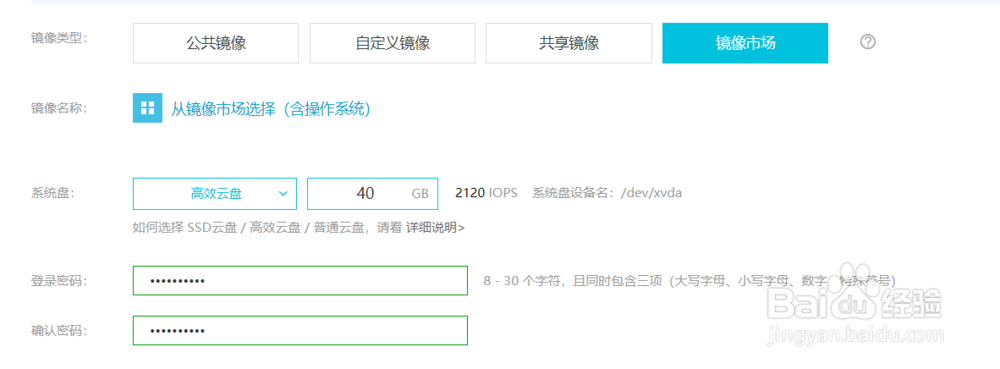Image resolution: width=1000 pixels, height=369 pixels.
Task: Click the 40 GB disk size field
Action: 372,194
